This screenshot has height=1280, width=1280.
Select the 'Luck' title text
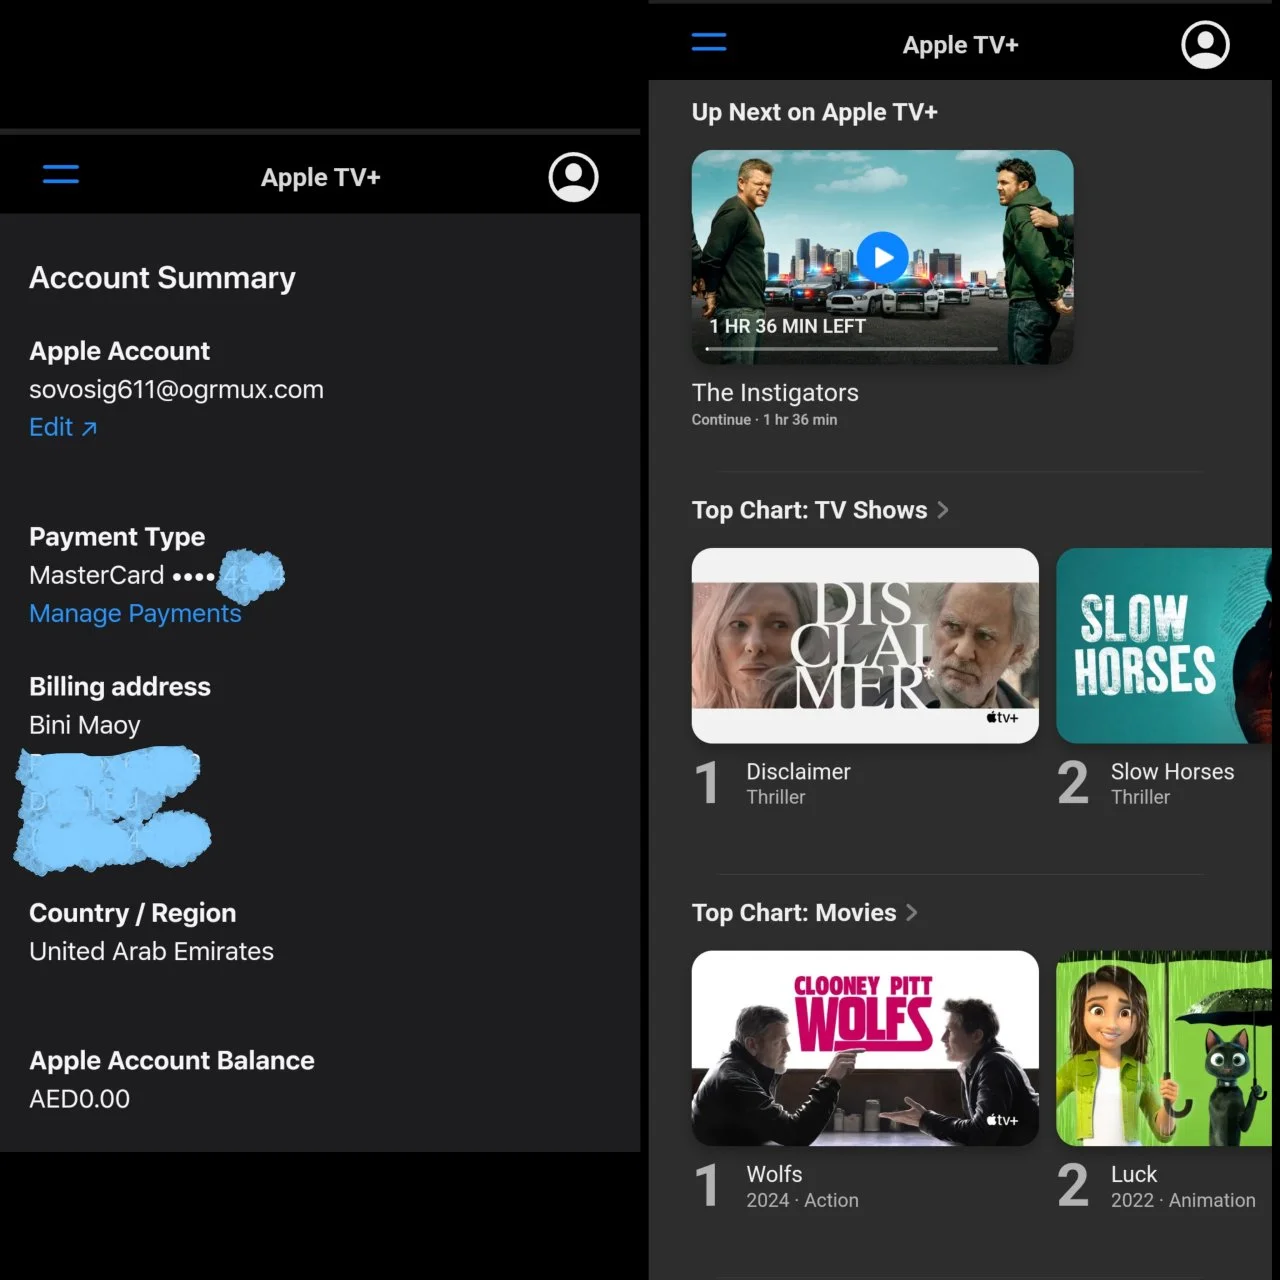[x=1133, y=1174]
